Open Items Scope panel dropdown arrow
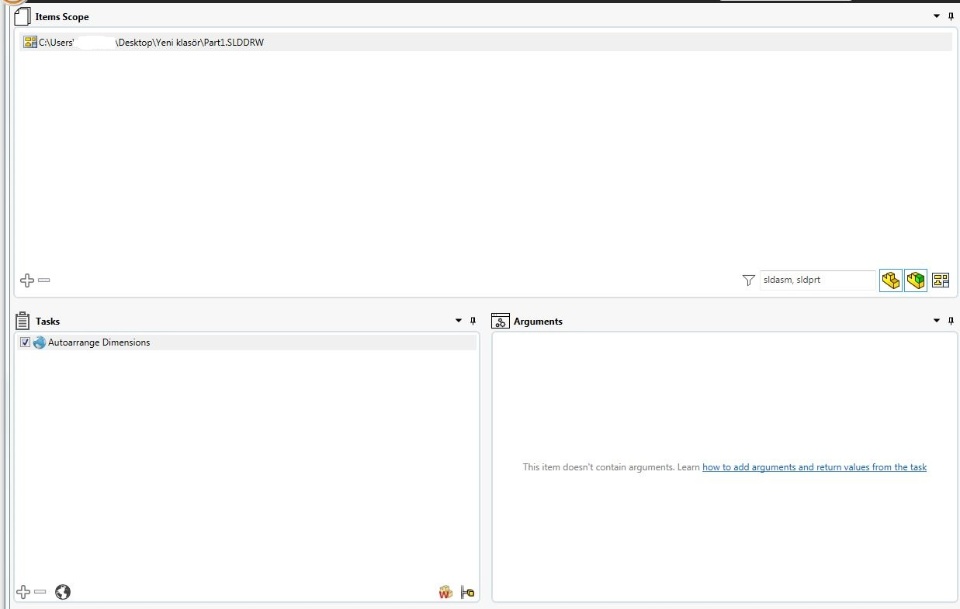 tap(936, 16)
